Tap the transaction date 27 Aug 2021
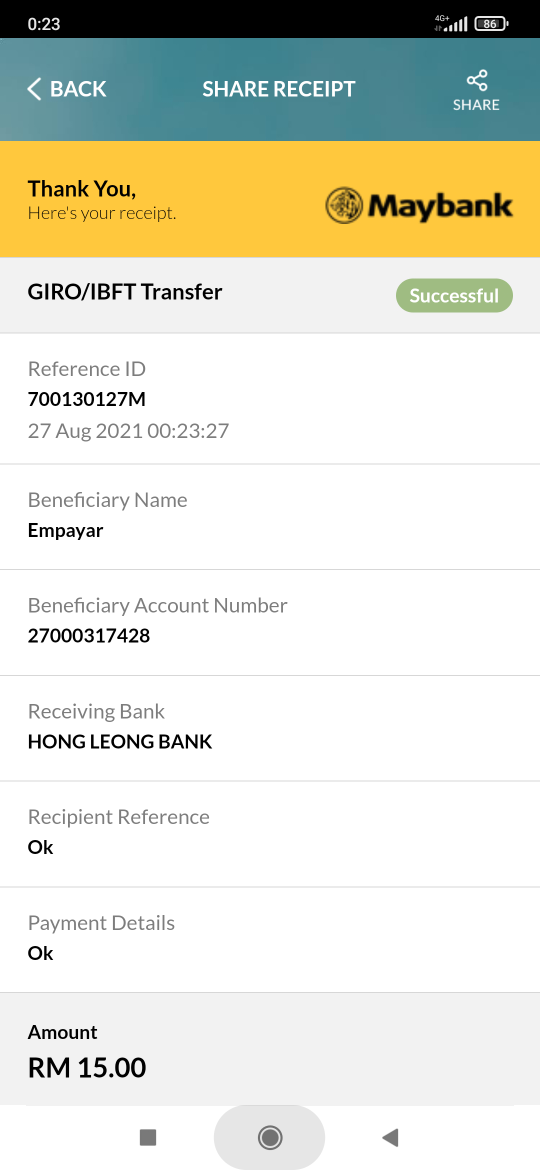This screenshot has width=540, height=1170. point(85,431)
